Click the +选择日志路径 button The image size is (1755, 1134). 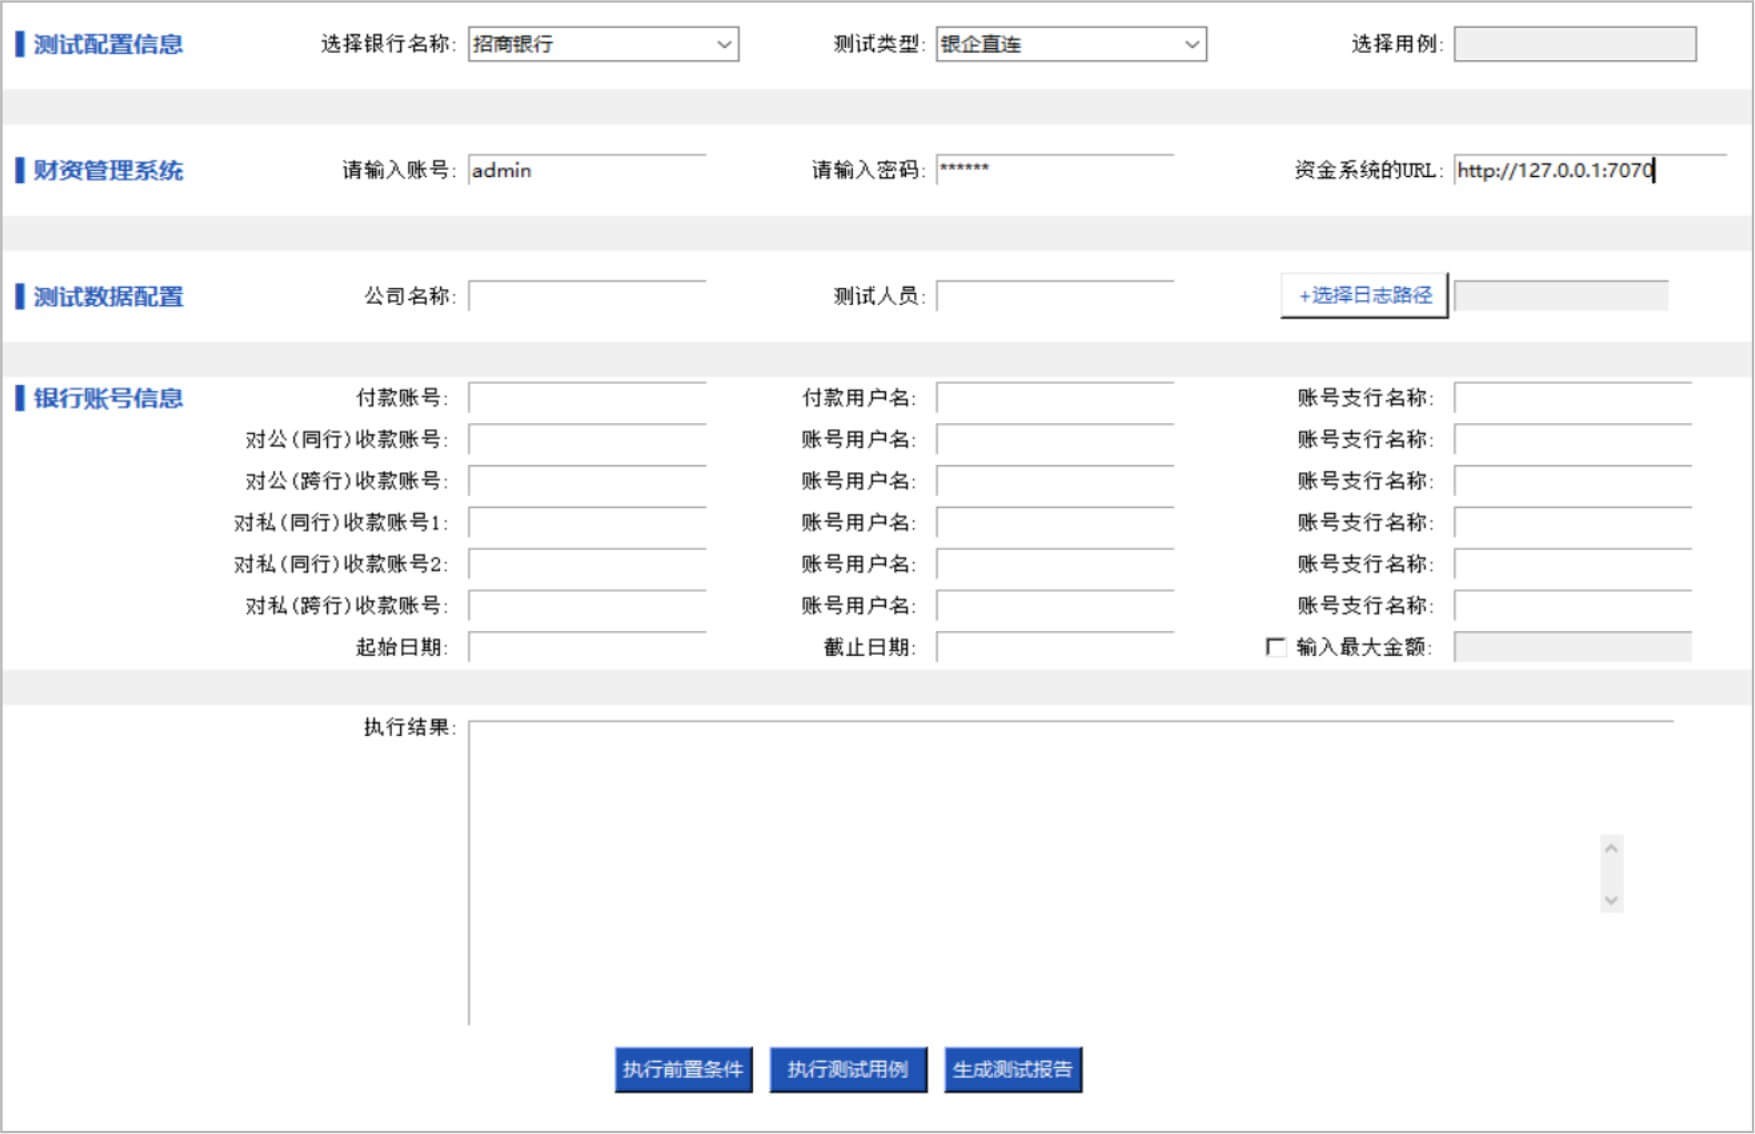tap(1364, 295)
